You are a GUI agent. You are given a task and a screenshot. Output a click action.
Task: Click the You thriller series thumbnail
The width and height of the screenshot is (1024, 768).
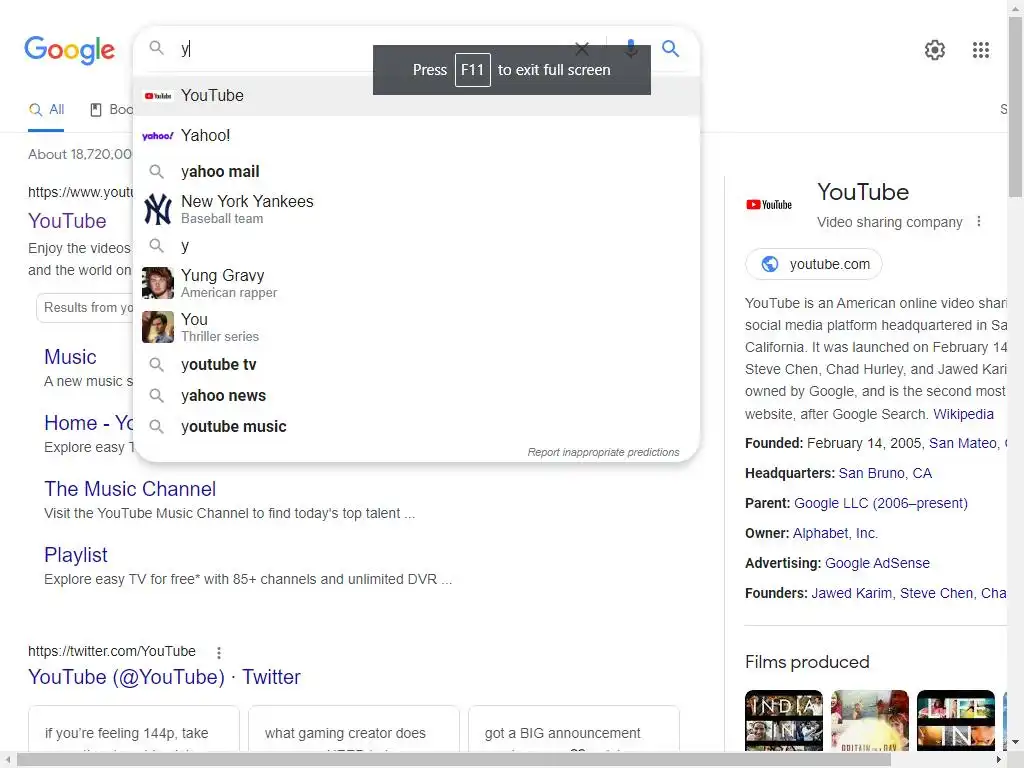pos(157,327)
